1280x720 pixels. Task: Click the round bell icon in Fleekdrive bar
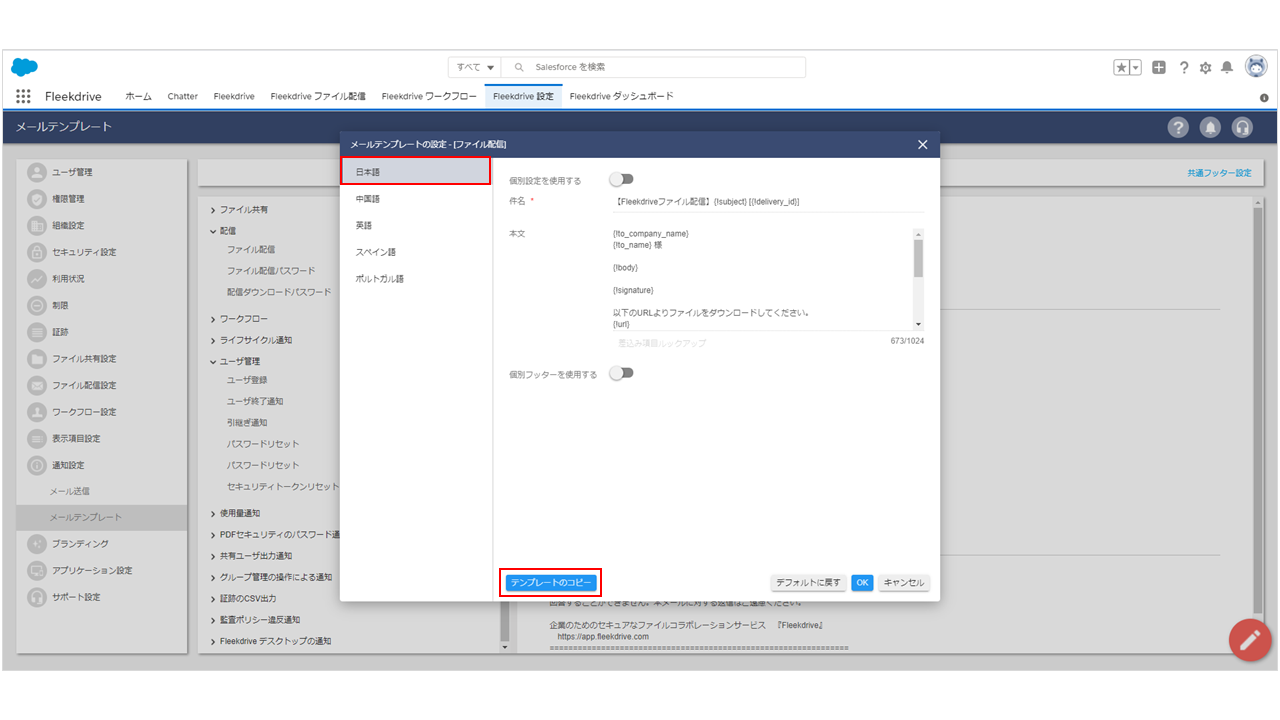pyautogui.click(x=1211, y=127)
